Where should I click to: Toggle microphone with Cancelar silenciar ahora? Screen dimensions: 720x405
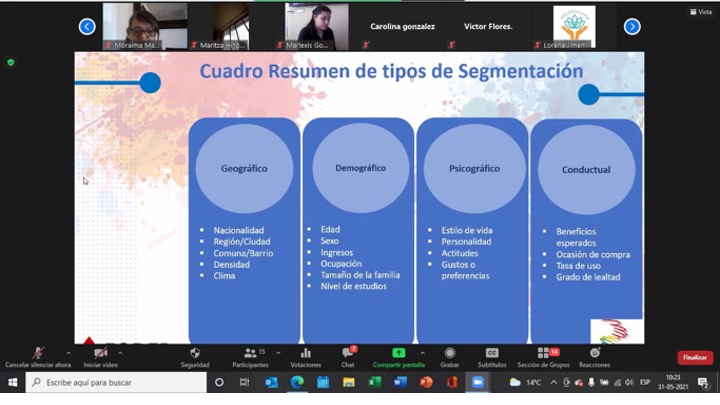(x=37, y=355)
